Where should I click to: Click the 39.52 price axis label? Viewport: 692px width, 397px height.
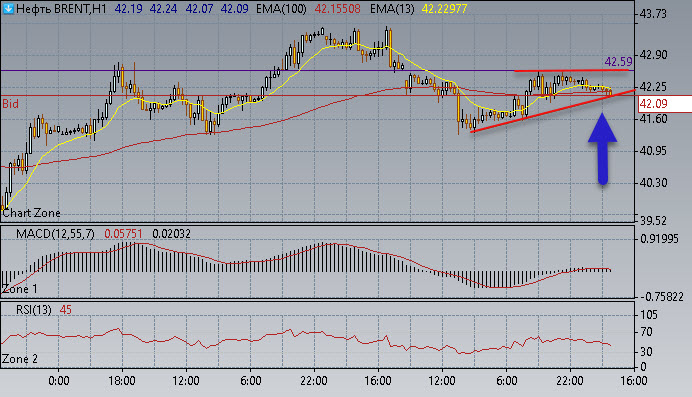[x=653, y=220]
